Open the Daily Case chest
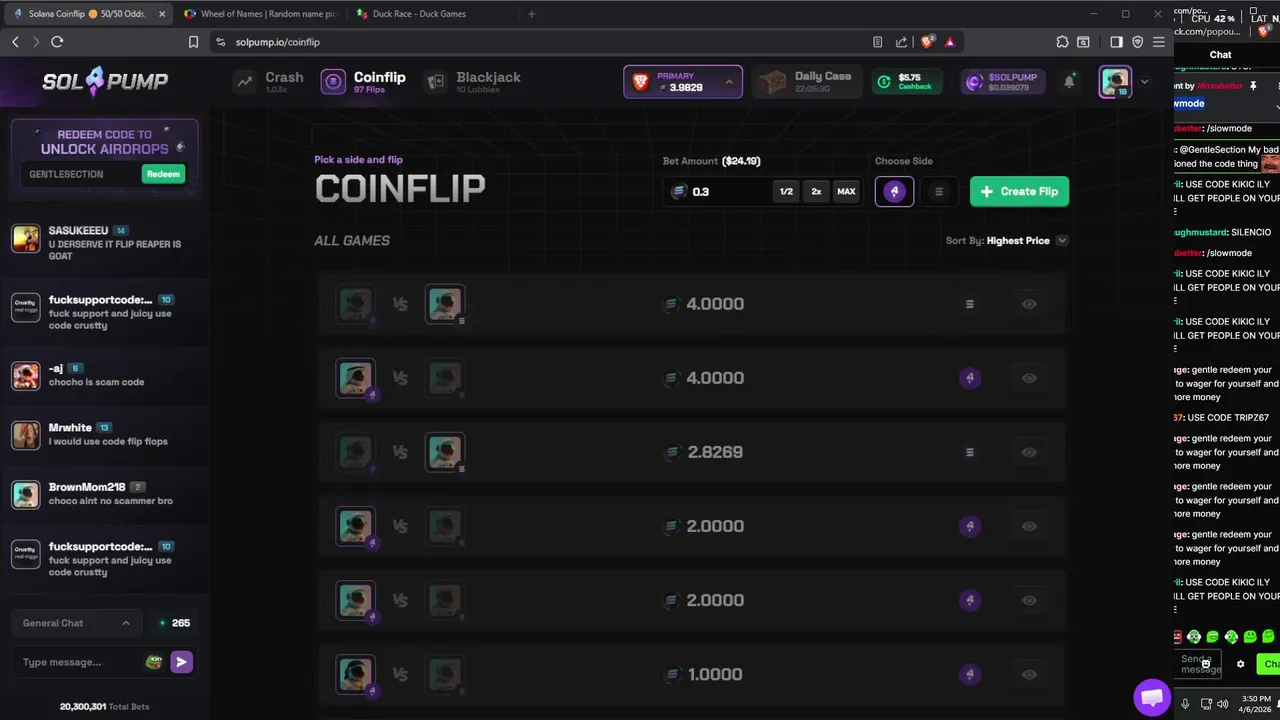The height and width of the screenshot is (720, 1280). 804,82
